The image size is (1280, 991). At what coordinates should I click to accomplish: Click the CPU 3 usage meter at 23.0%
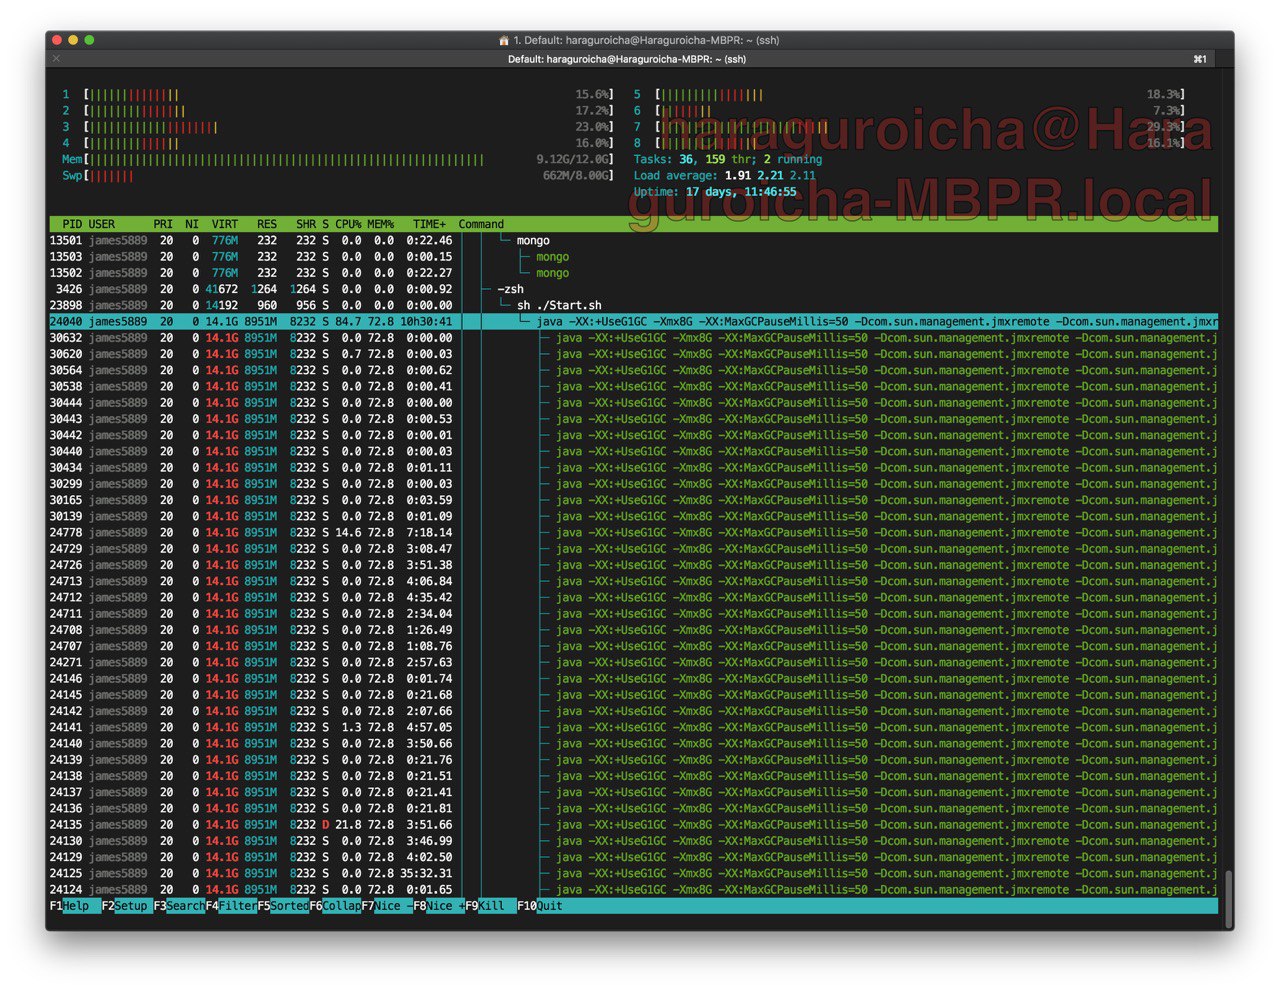tap(338, 127)
